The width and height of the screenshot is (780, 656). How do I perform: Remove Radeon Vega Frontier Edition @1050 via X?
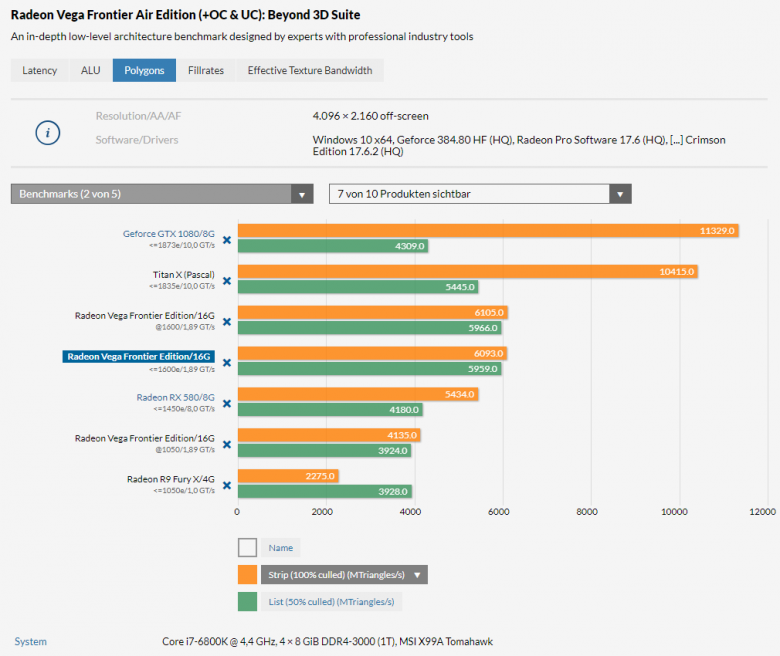227,445
